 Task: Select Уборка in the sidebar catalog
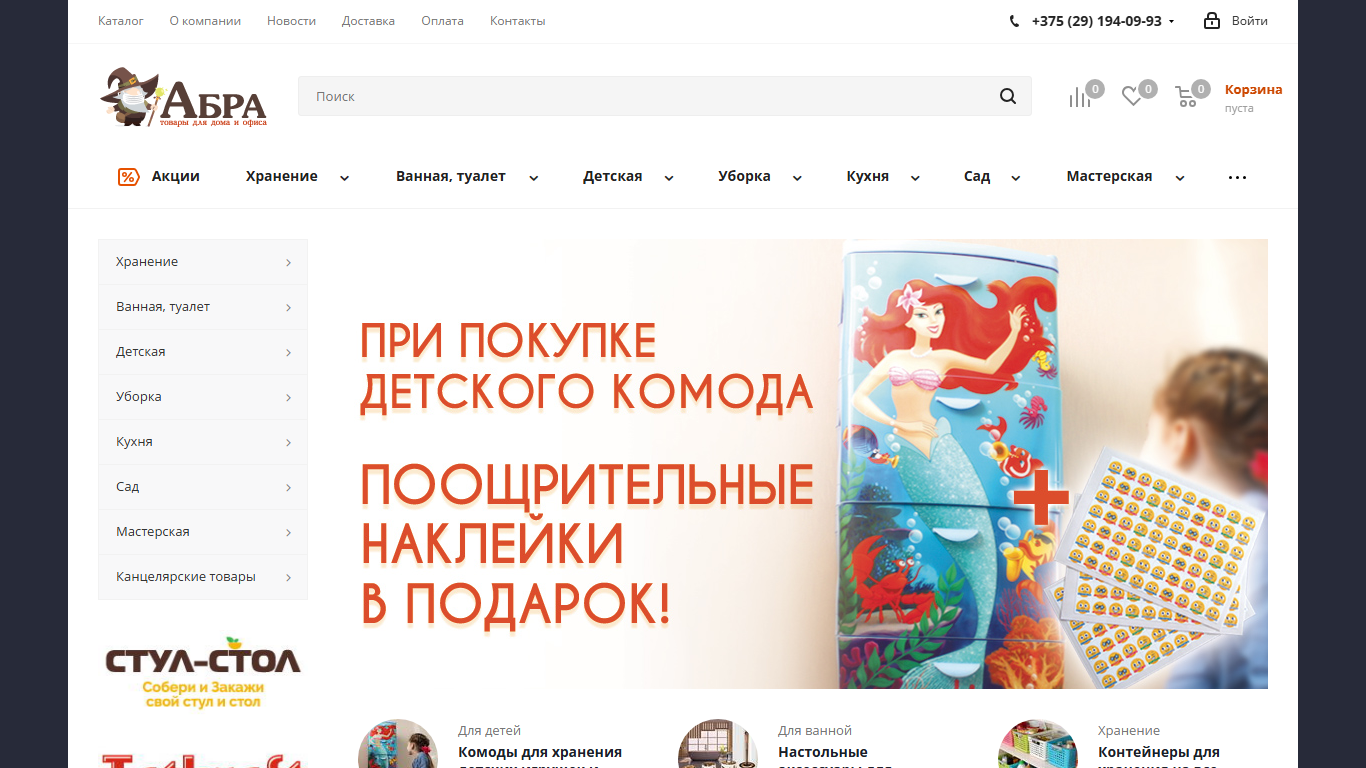pyautogui.click(x=203, y=397)
